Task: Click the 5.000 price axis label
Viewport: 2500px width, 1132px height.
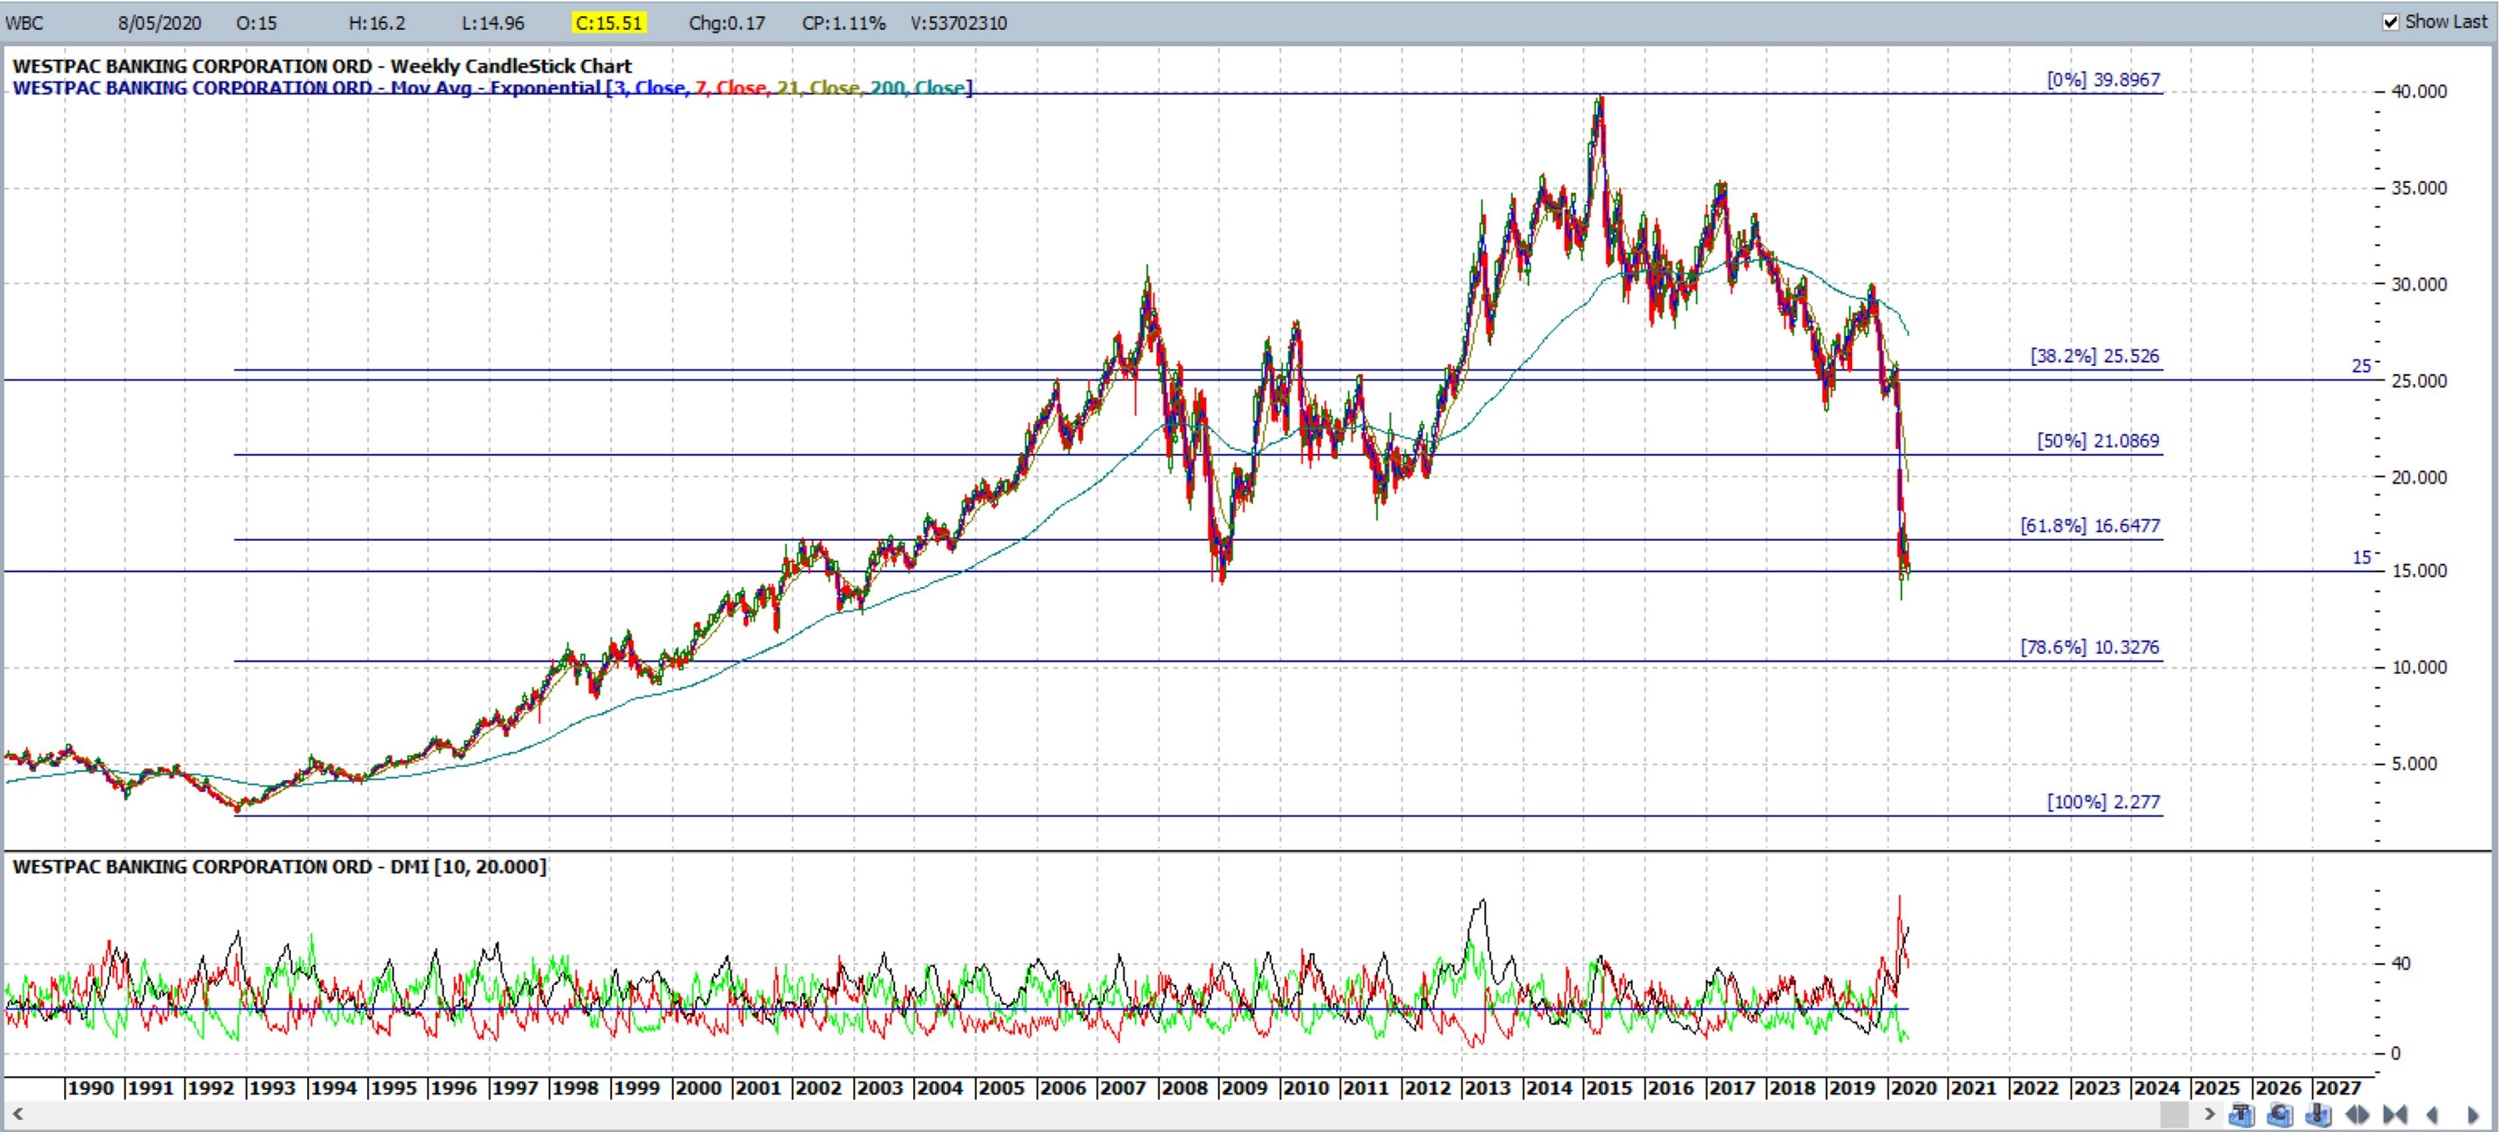Action: (x=2414, y=764)
